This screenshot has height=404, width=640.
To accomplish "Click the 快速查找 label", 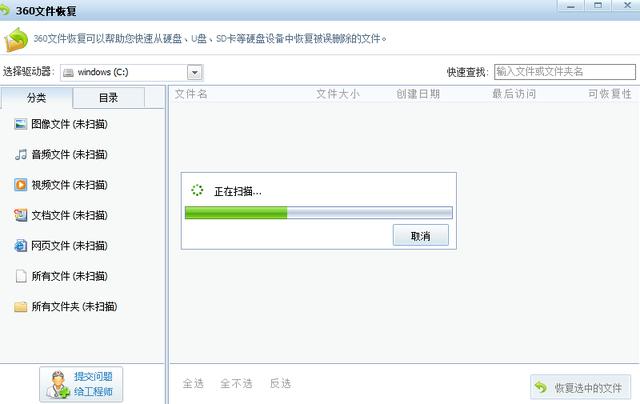I will [x=467, y=72].
